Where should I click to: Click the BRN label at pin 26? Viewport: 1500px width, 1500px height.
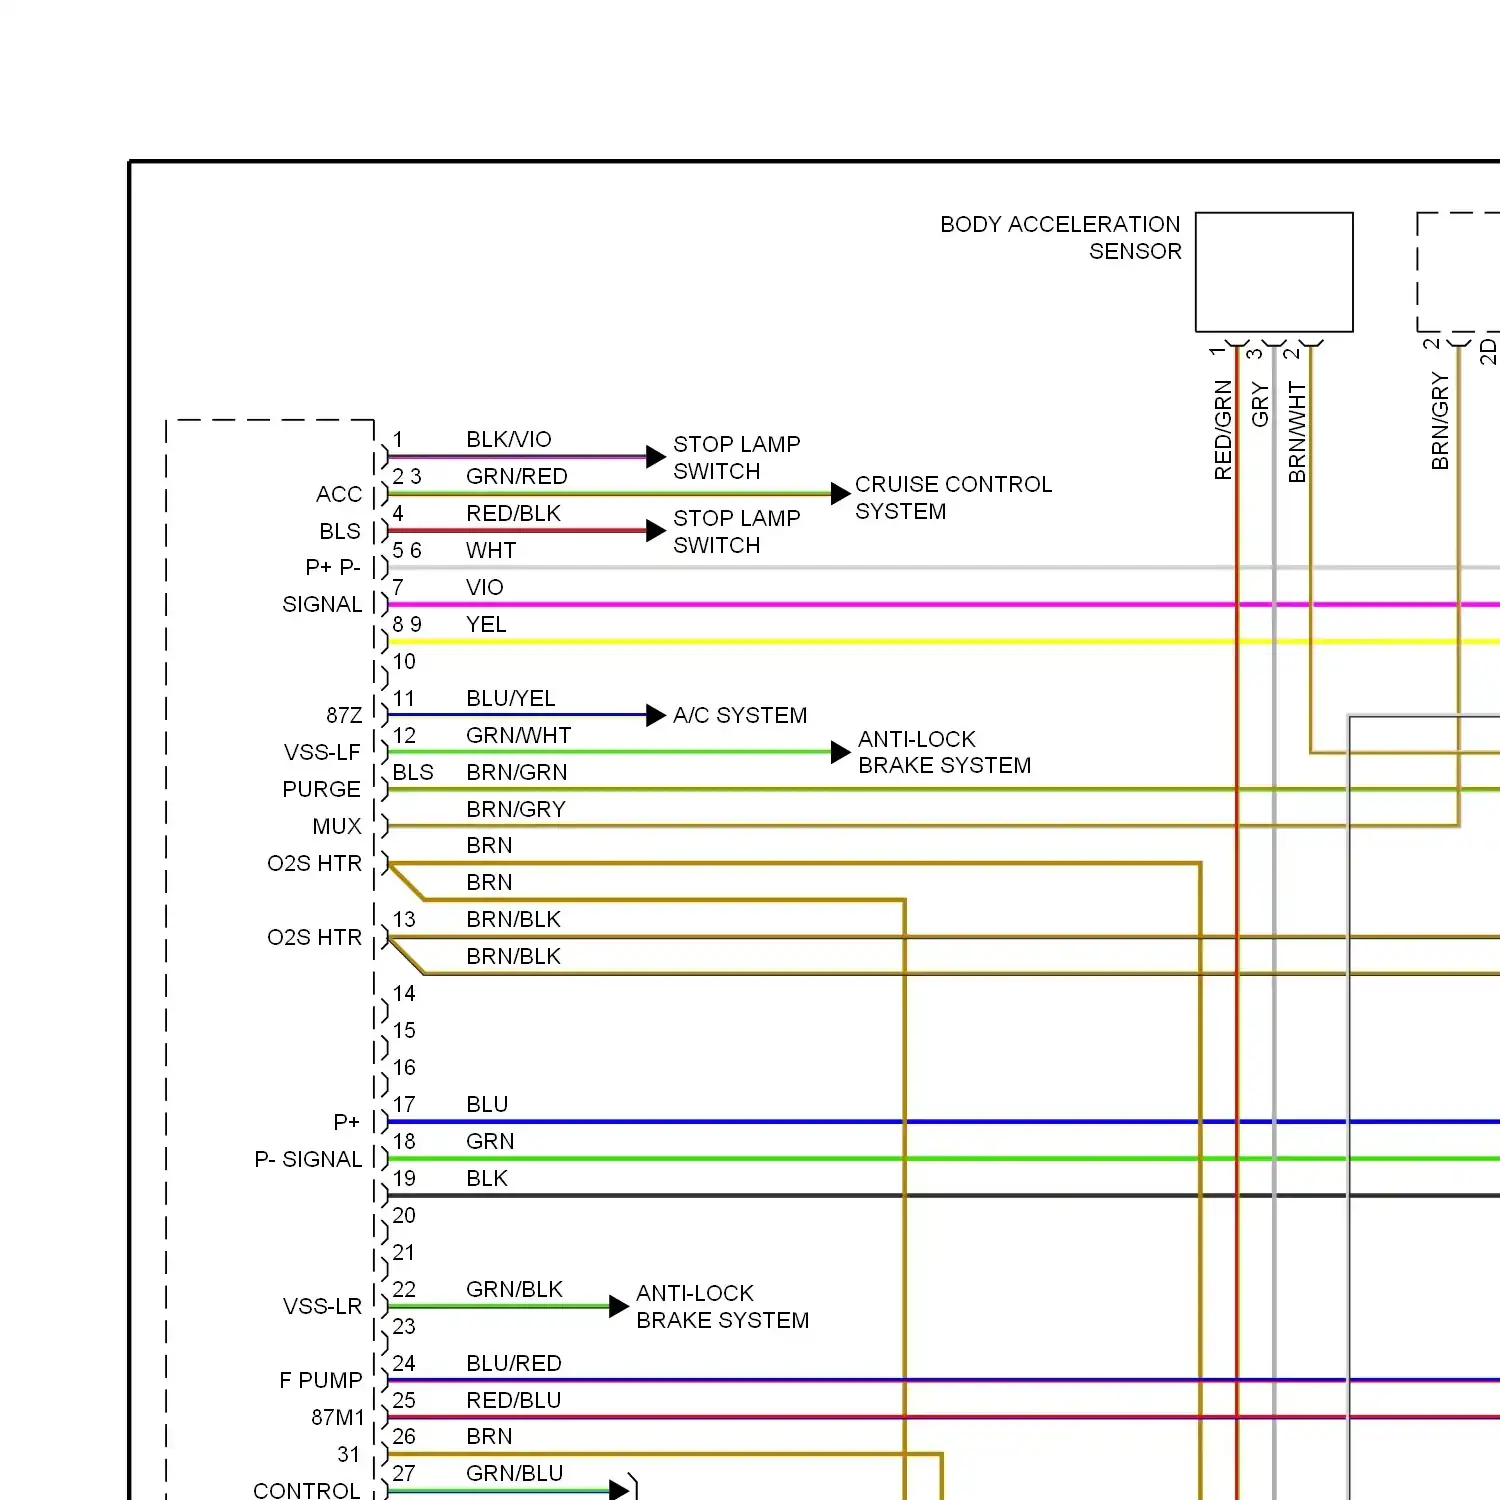489,1436
